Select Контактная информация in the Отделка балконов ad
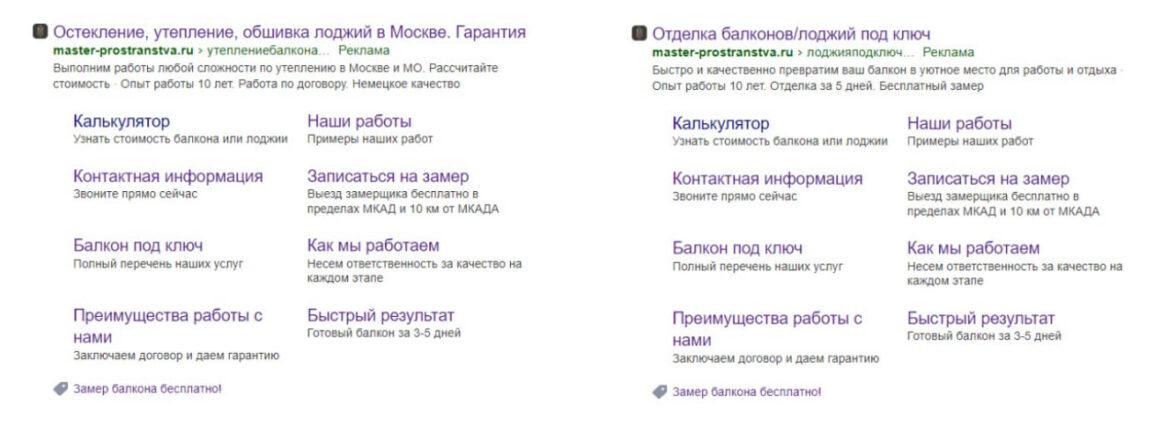 click(767, 179)
